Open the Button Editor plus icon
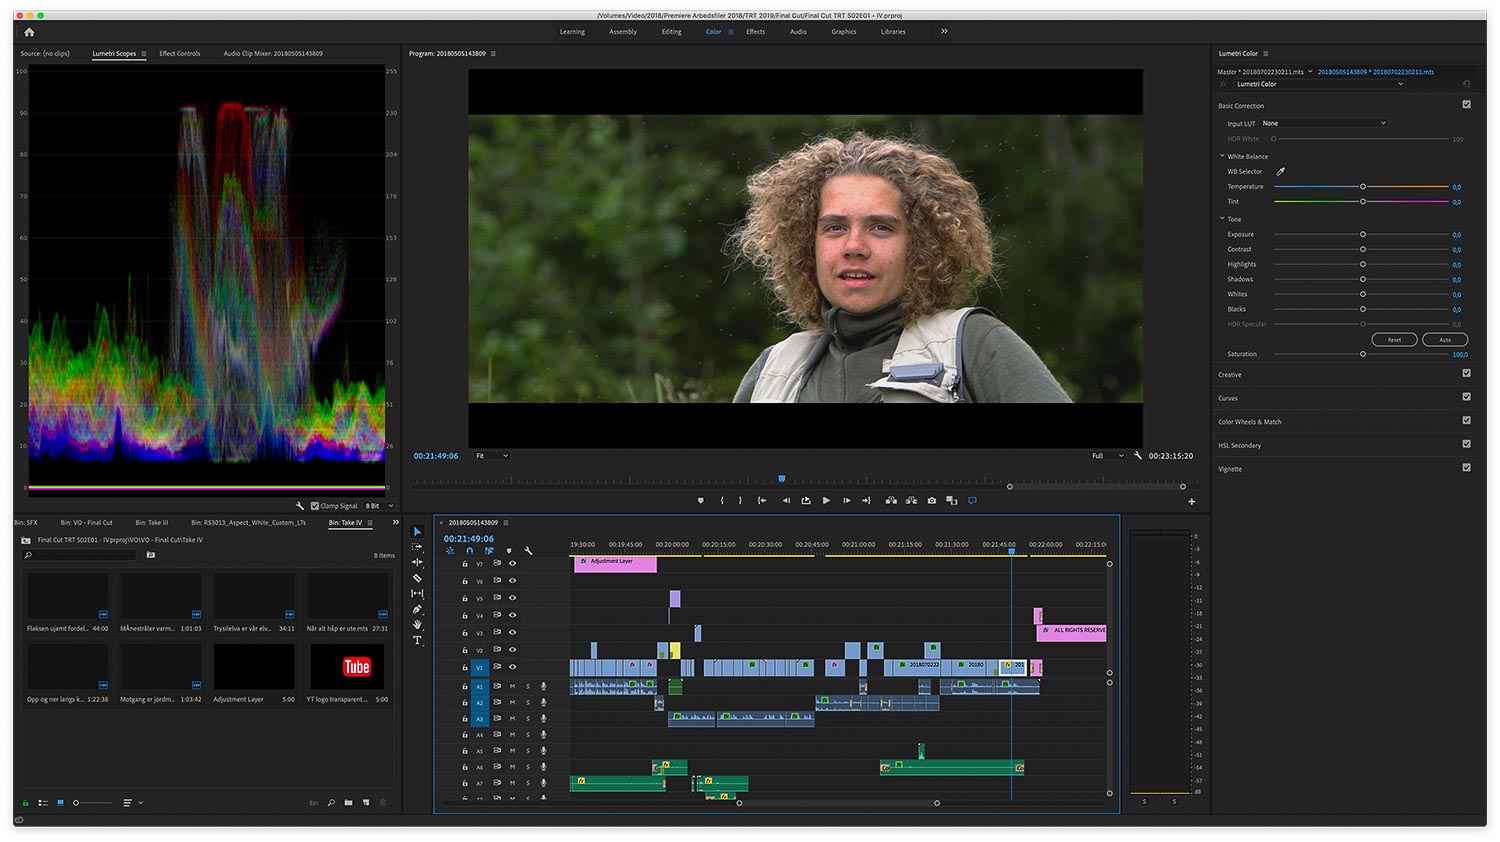 [1191, 501]
